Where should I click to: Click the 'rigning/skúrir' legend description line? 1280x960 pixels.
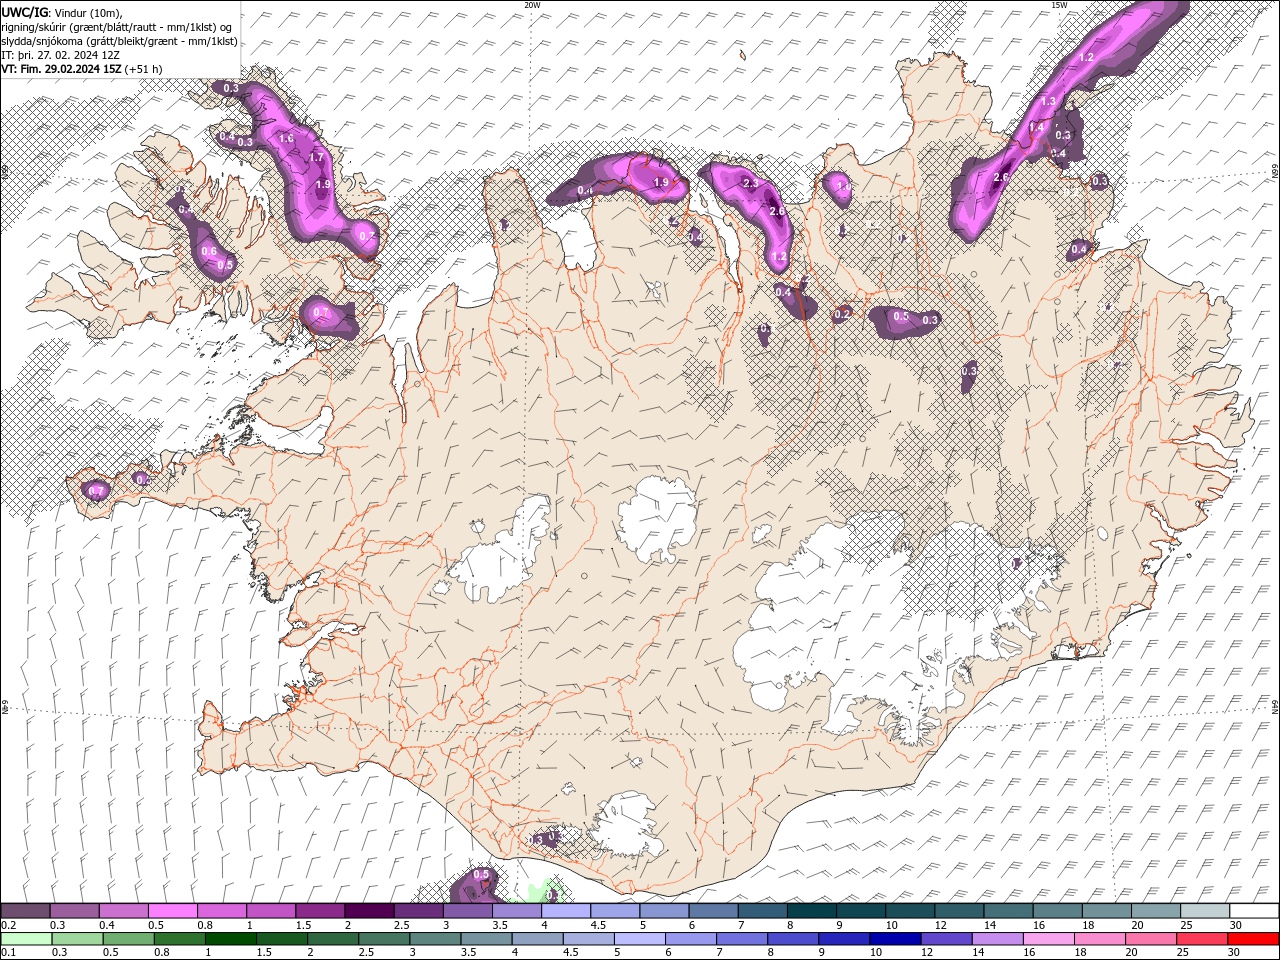click(x=117, y=27)
